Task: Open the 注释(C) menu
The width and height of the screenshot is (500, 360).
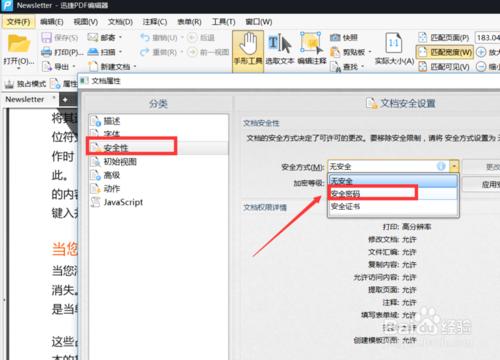Action: click(x=155, y=22)
